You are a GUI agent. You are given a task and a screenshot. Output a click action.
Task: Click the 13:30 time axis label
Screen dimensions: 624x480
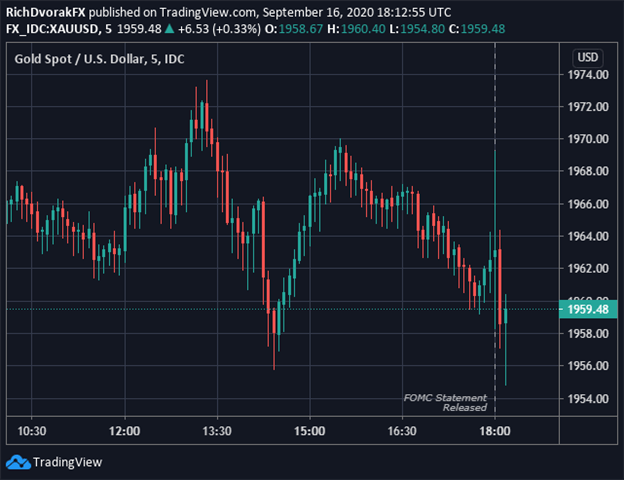[217, 431]
